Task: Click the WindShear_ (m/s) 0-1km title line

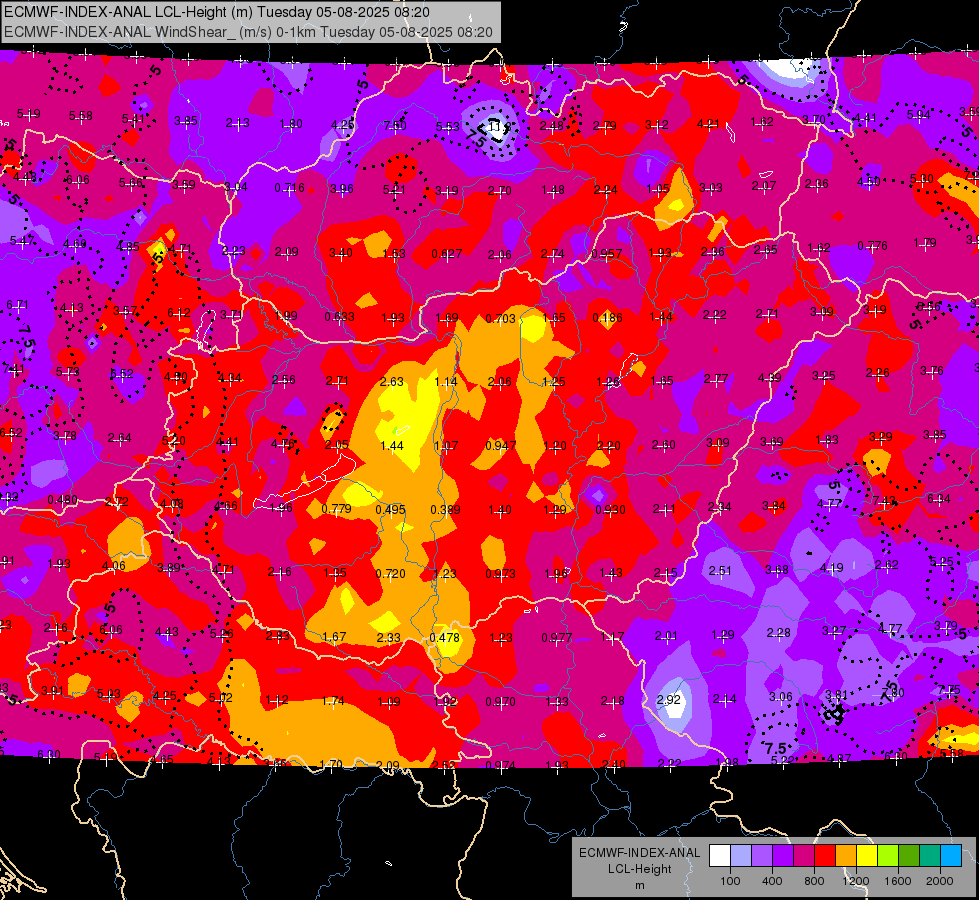Action: [248, 32]
